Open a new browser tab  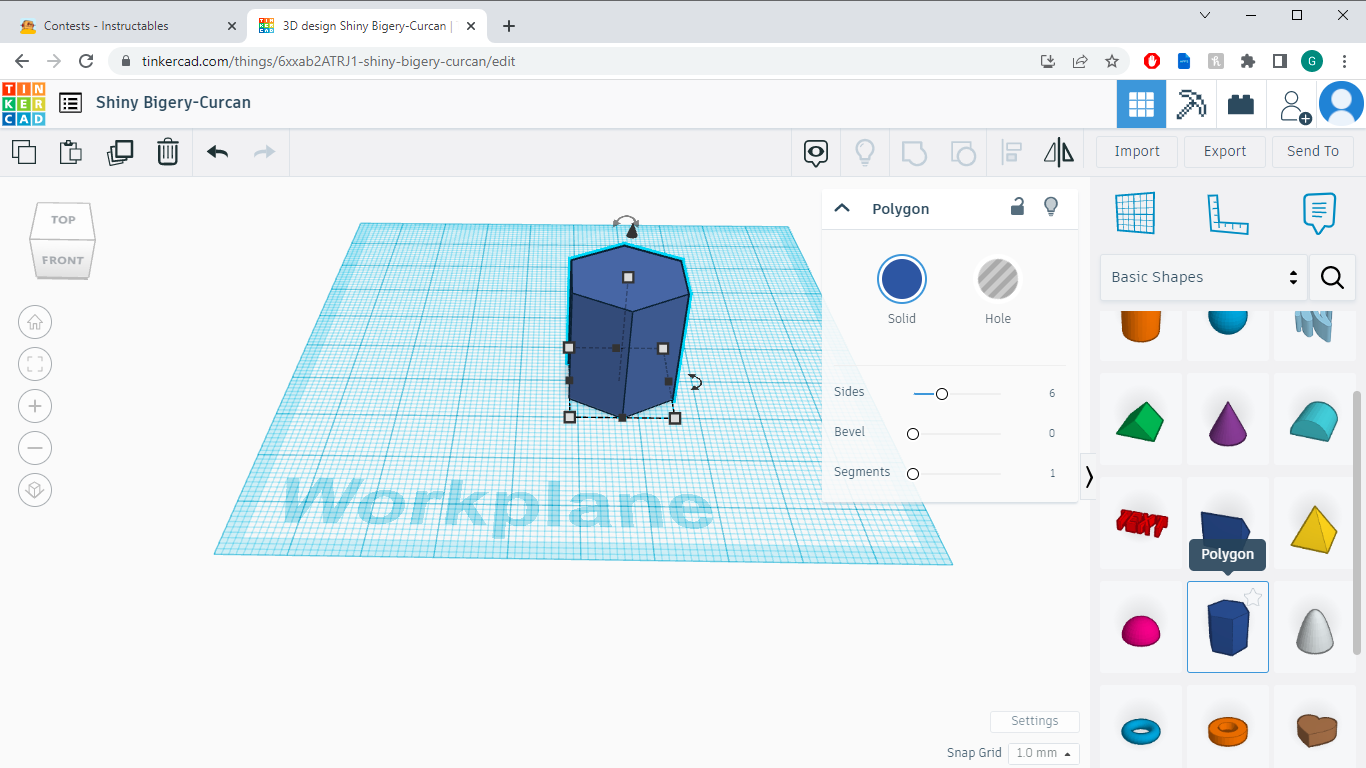click(509, 26)
